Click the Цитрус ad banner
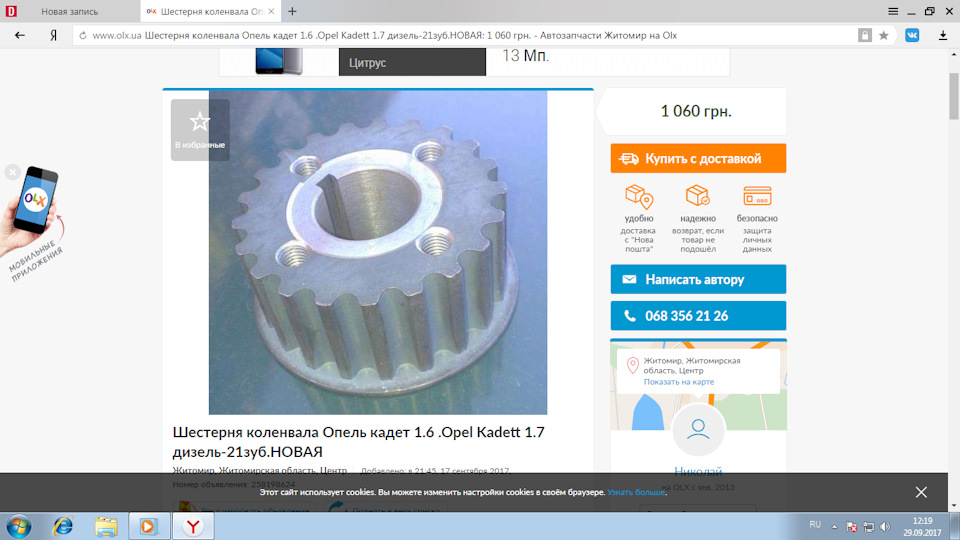This screenshot has width=960, height=540. click(x=412, y=62)
